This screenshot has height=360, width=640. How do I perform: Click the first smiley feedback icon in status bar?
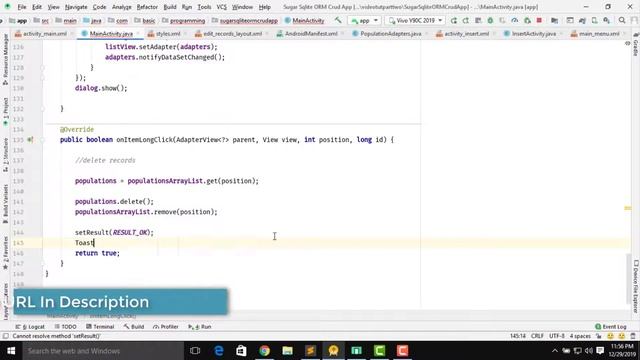coord(610,336)
